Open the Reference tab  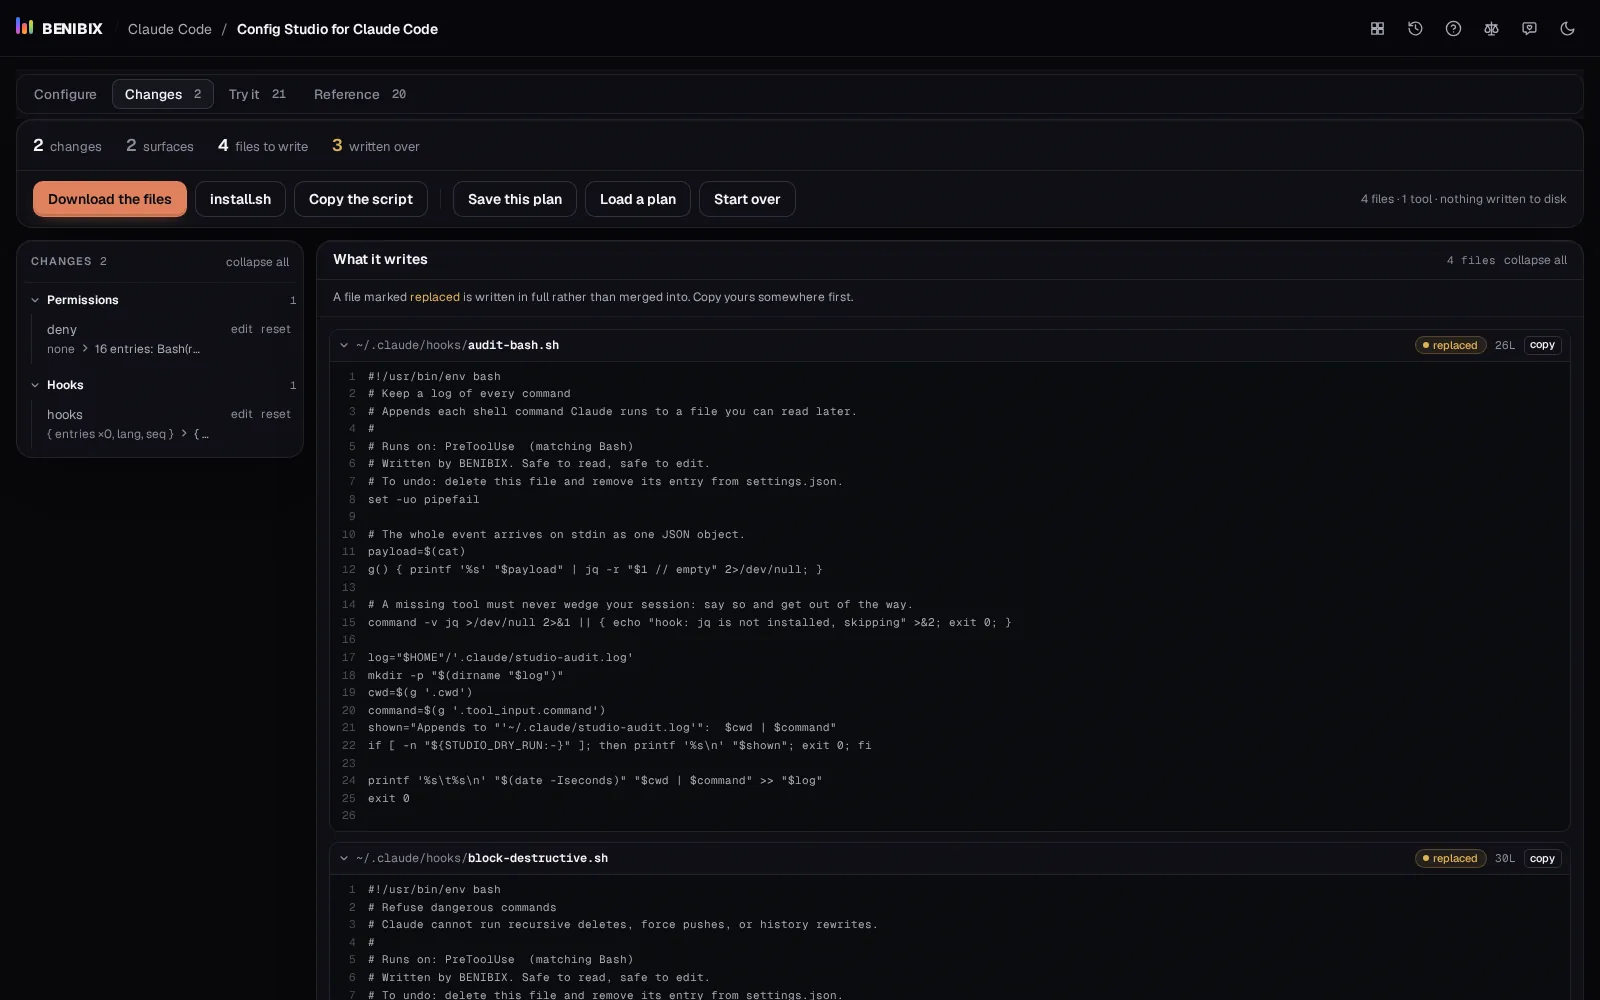tap(360, 94)
